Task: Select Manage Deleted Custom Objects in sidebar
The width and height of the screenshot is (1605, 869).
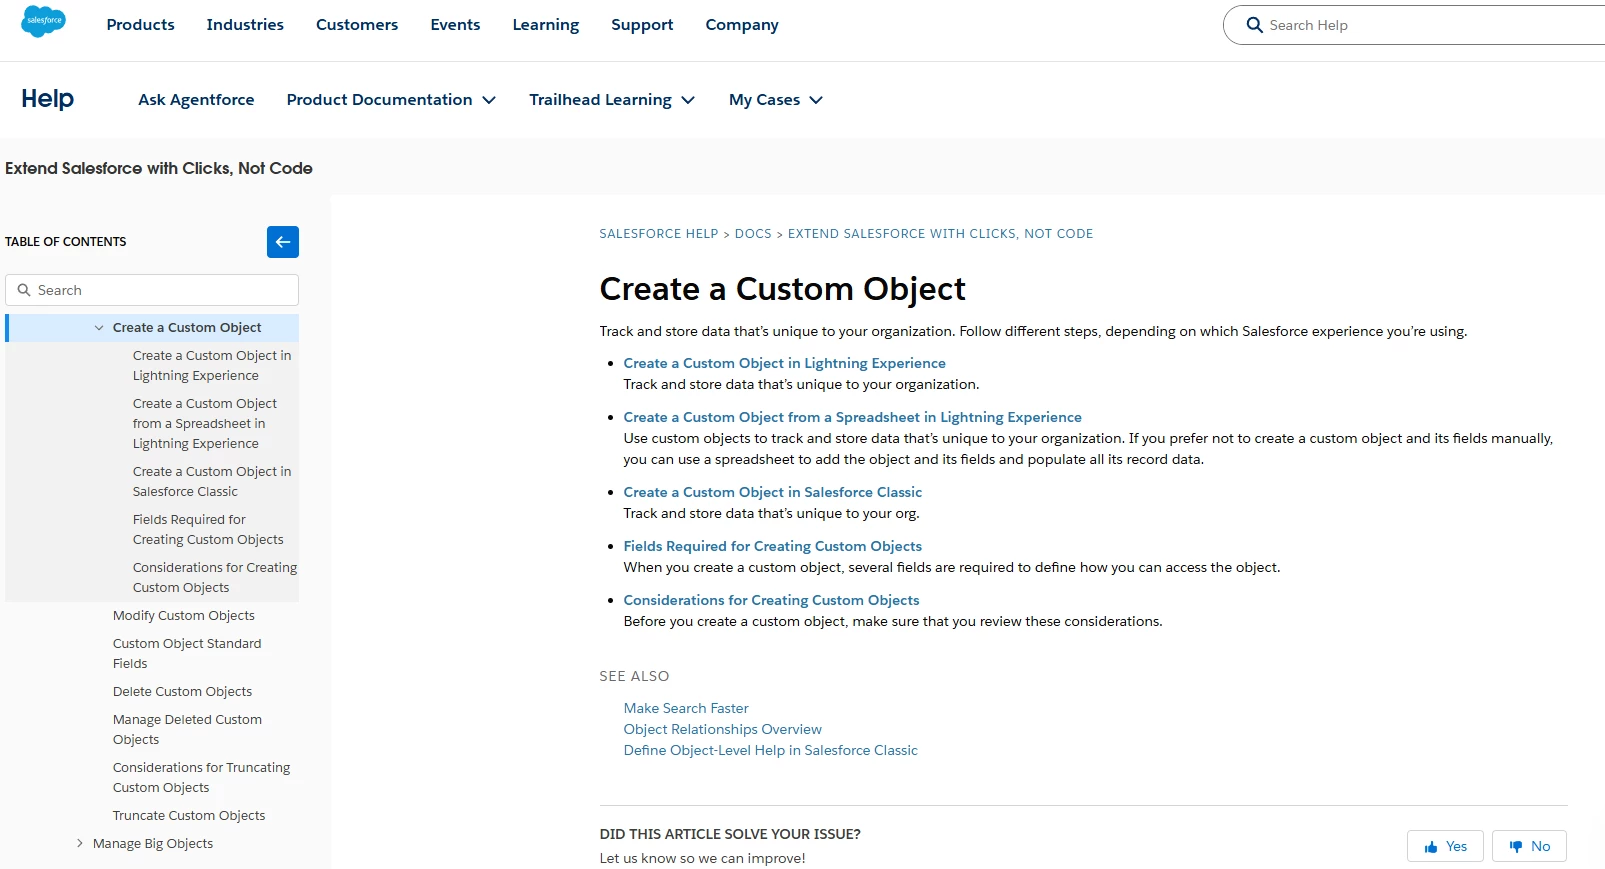Action: 187,730
